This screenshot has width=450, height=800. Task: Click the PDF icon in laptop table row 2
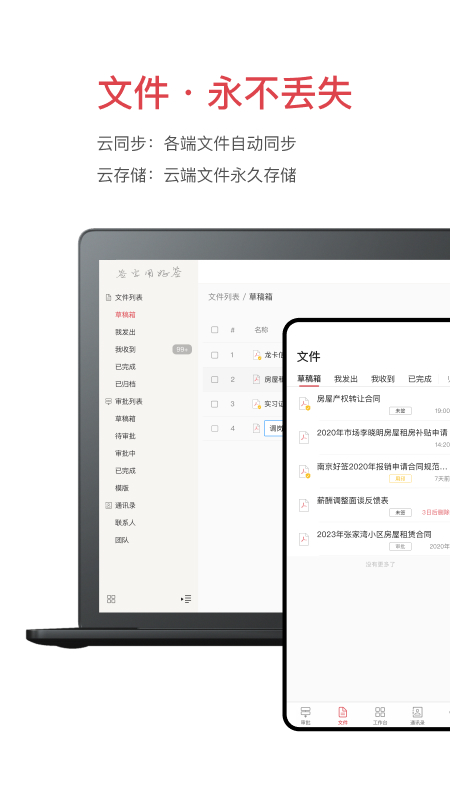tap(257, 380)
